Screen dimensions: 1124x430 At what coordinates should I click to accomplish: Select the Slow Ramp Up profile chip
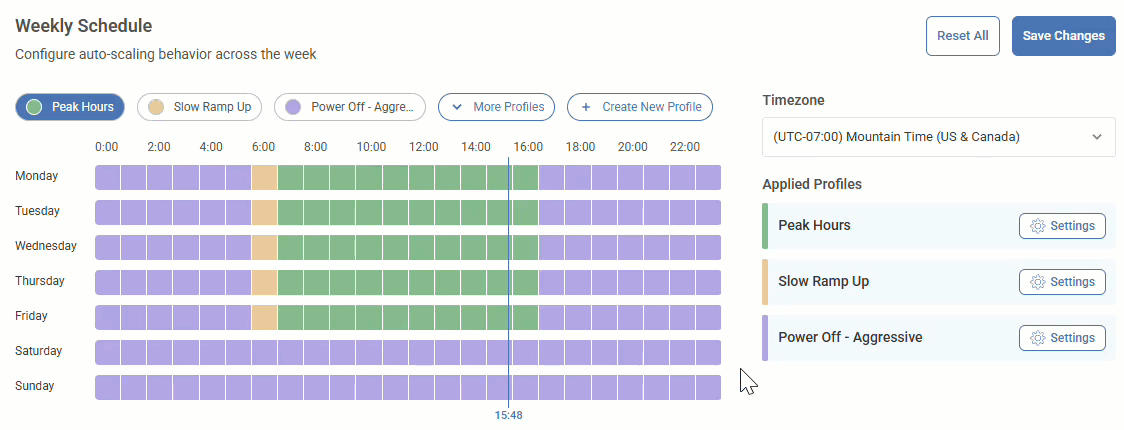point(200,107)
